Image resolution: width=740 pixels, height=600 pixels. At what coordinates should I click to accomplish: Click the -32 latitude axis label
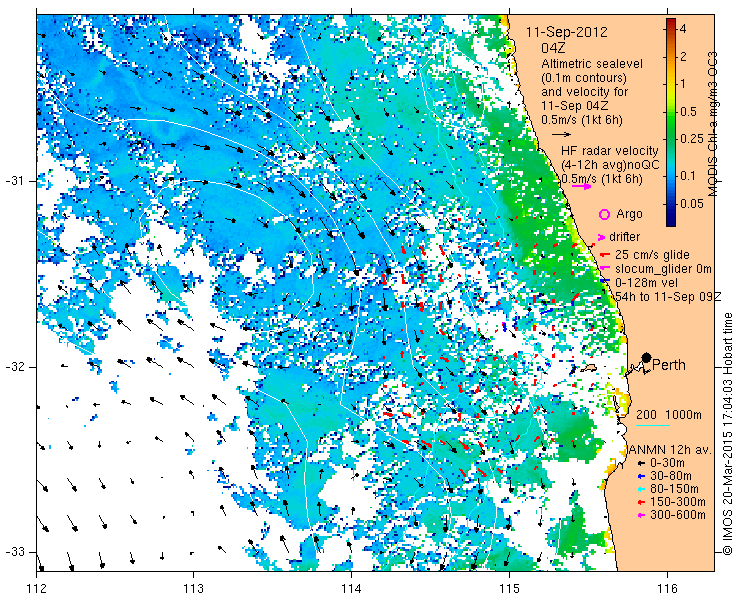click(x=16, y=367)
